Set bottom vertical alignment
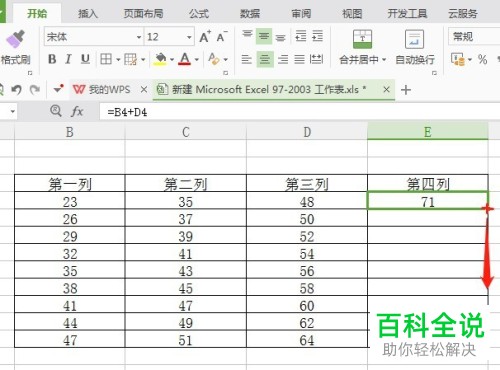 (x=281, y=37)
